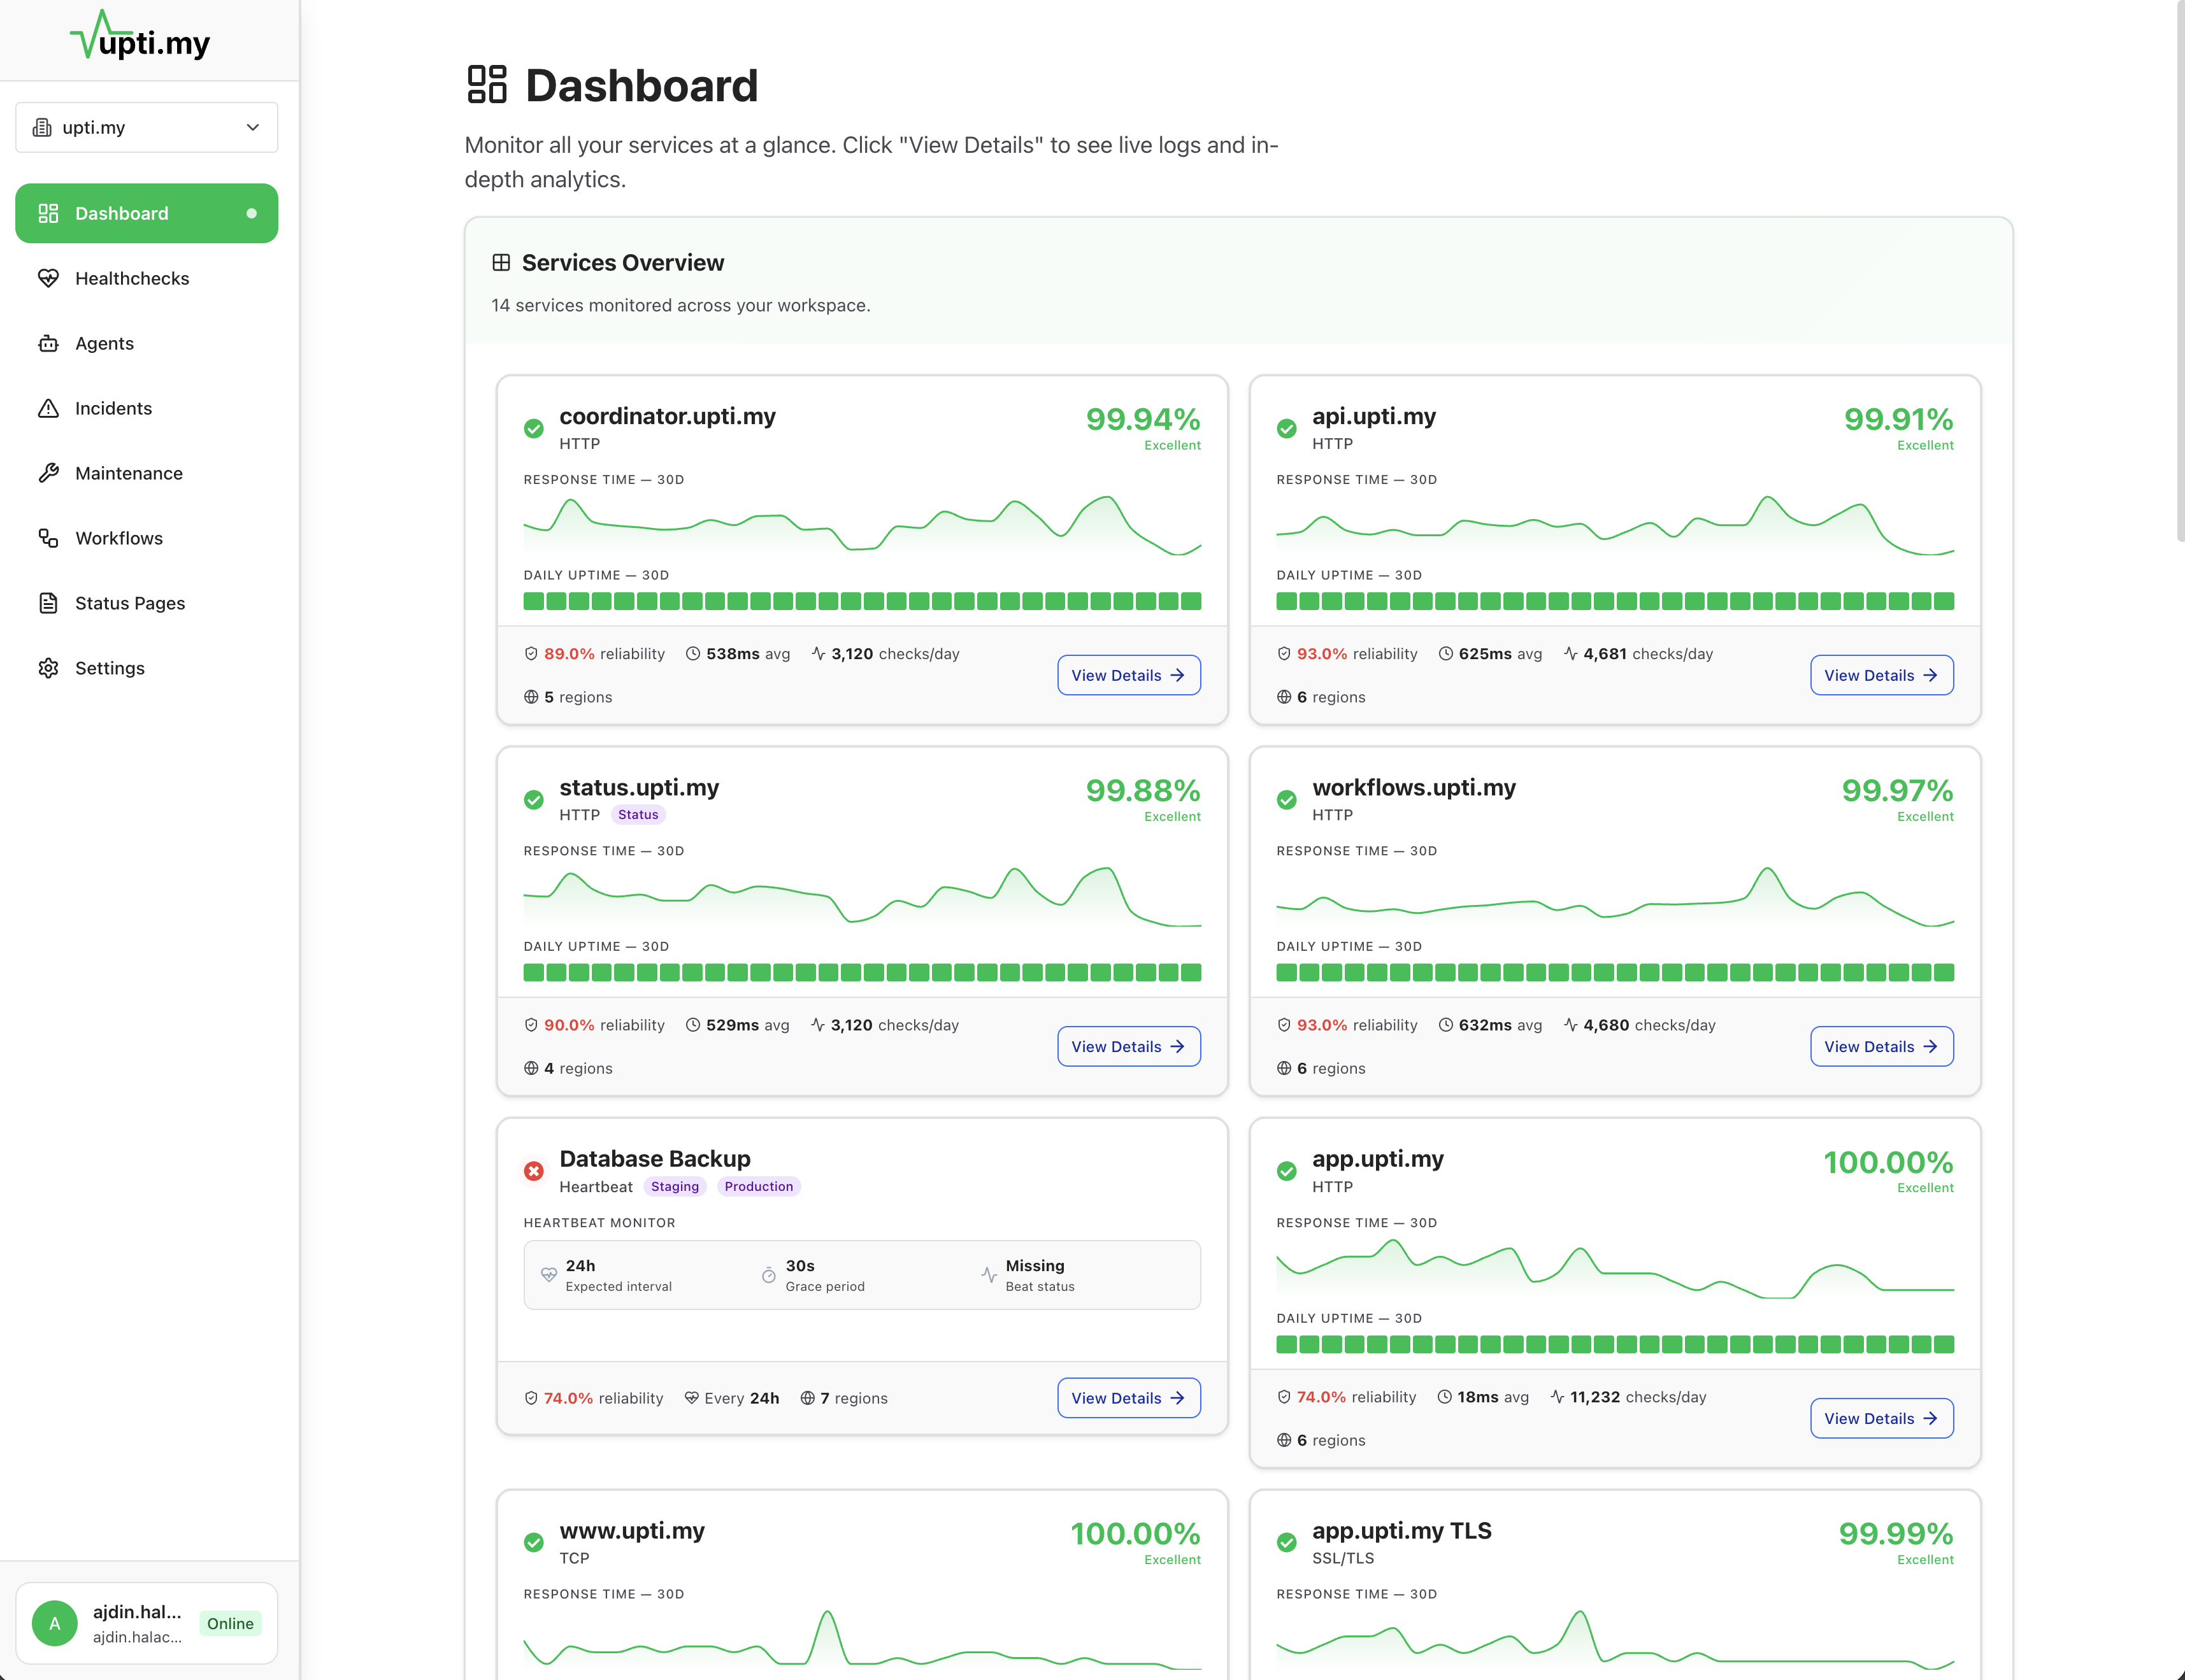The image size is (2185, 1680).
Task: Open the upti.my workspace dropdown
Action: pyautogui.click(x=147, y=127)
